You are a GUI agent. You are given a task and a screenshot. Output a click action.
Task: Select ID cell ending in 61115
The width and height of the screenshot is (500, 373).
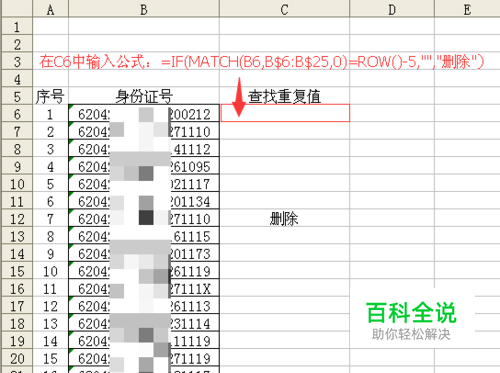(x=144, y=236)
